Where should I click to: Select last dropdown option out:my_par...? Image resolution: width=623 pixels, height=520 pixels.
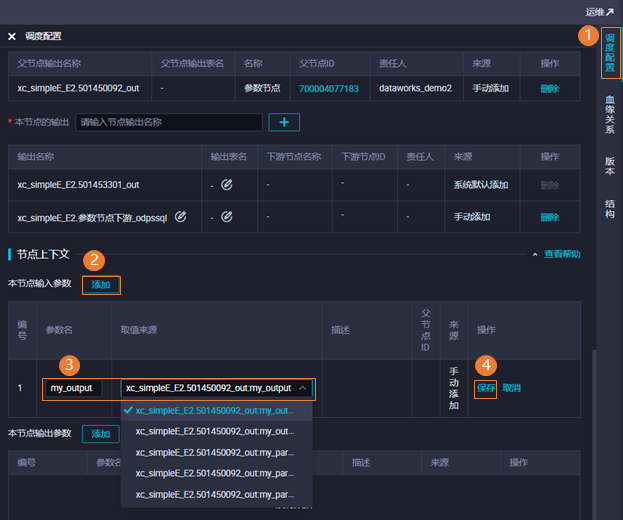point(217,495)
